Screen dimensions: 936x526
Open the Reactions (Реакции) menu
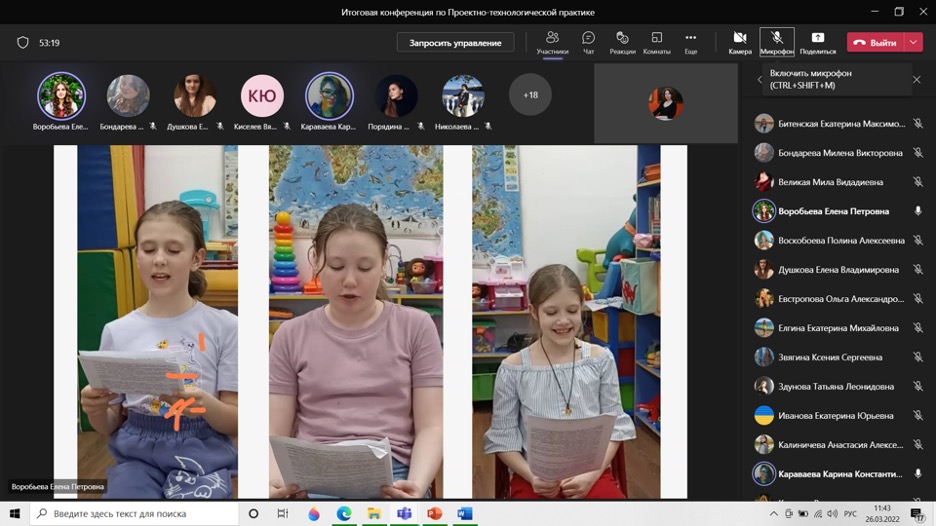[622, 42]
